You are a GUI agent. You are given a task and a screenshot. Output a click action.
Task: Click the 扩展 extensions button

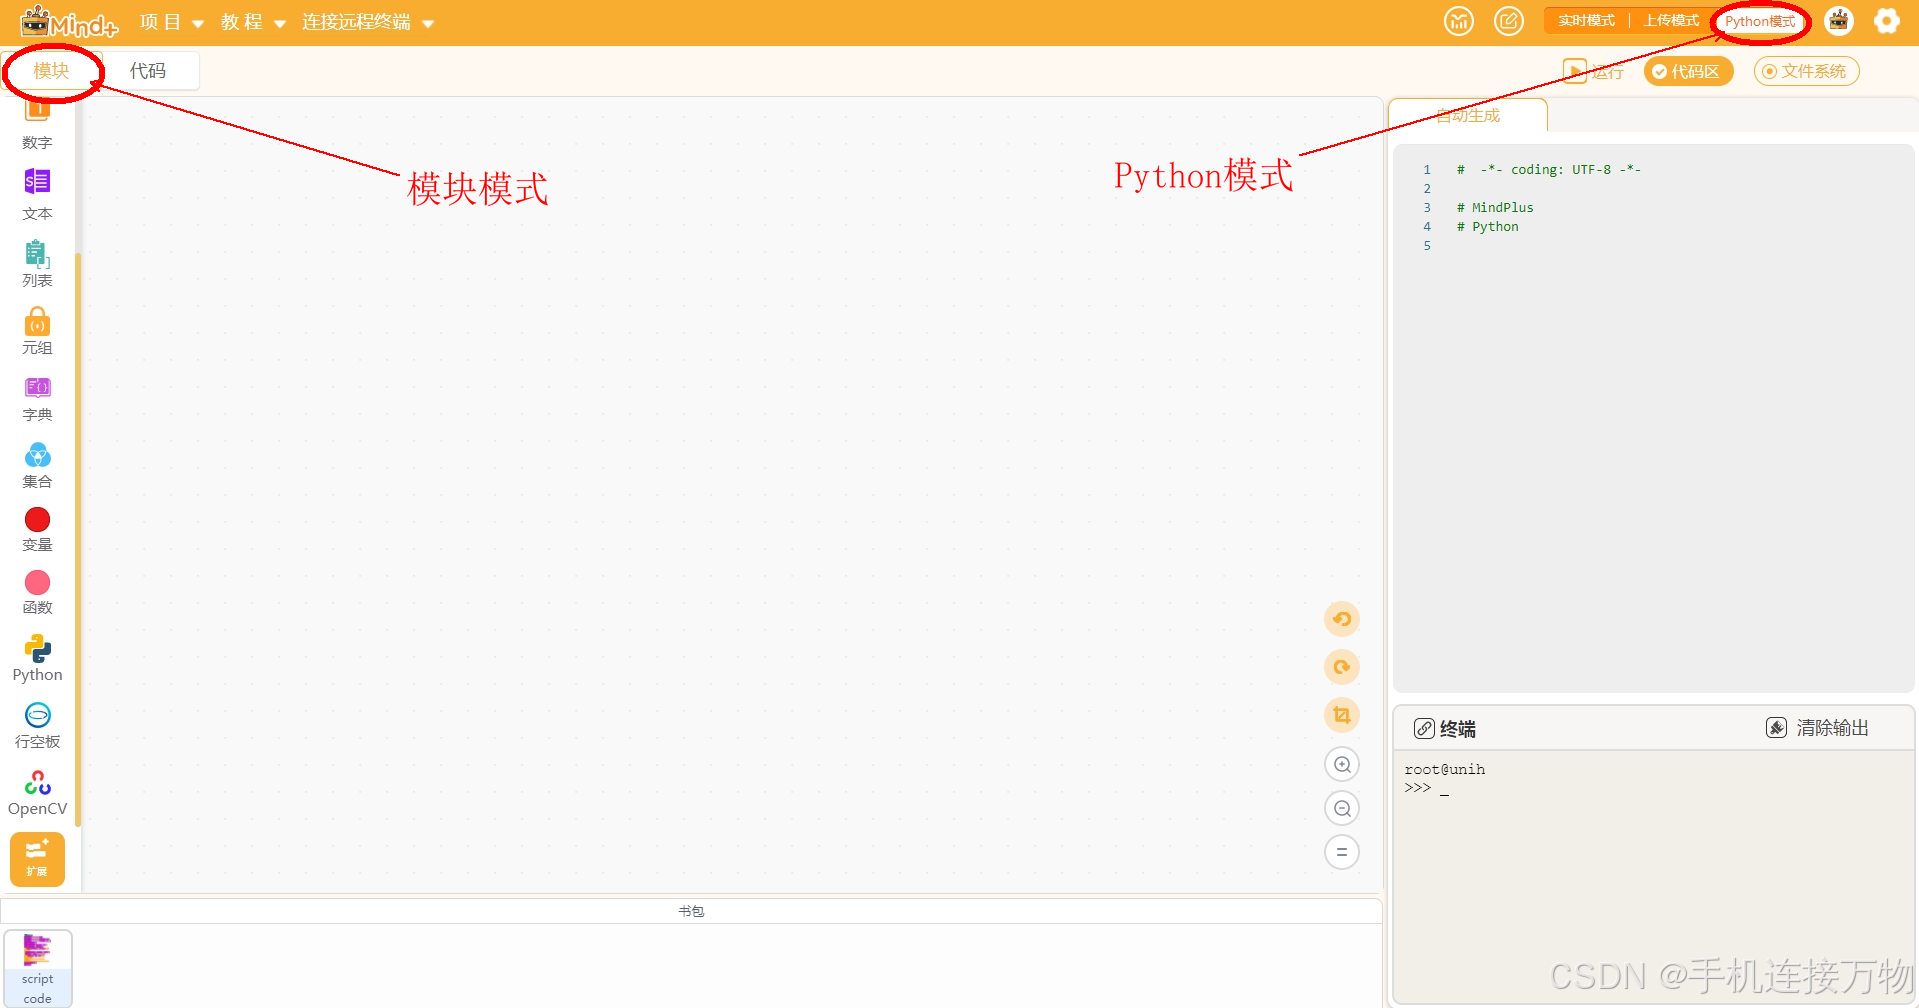37,859
